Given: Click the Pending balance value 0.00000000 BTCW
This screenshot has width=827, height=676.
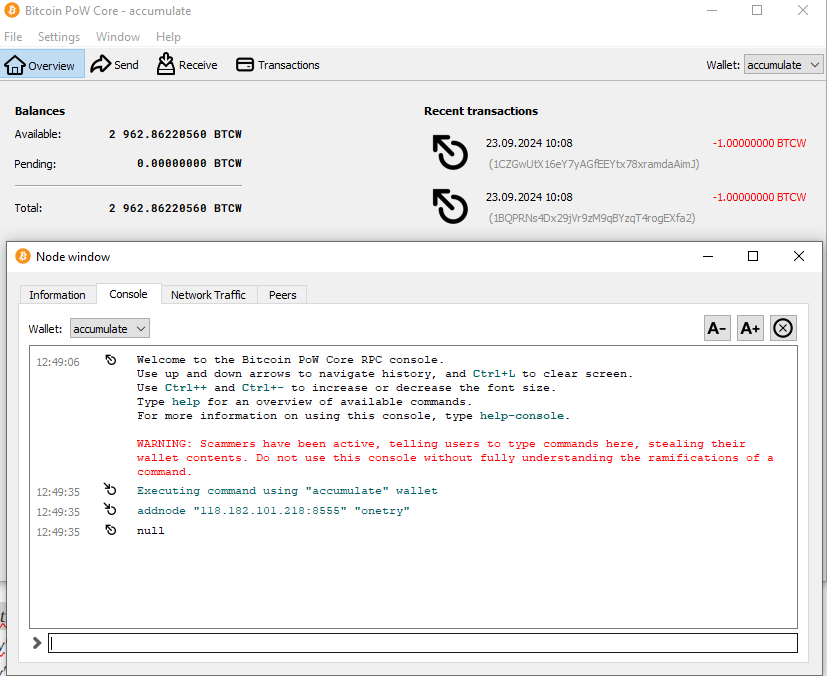Looking at the screenshot, I should click(189, 163).
